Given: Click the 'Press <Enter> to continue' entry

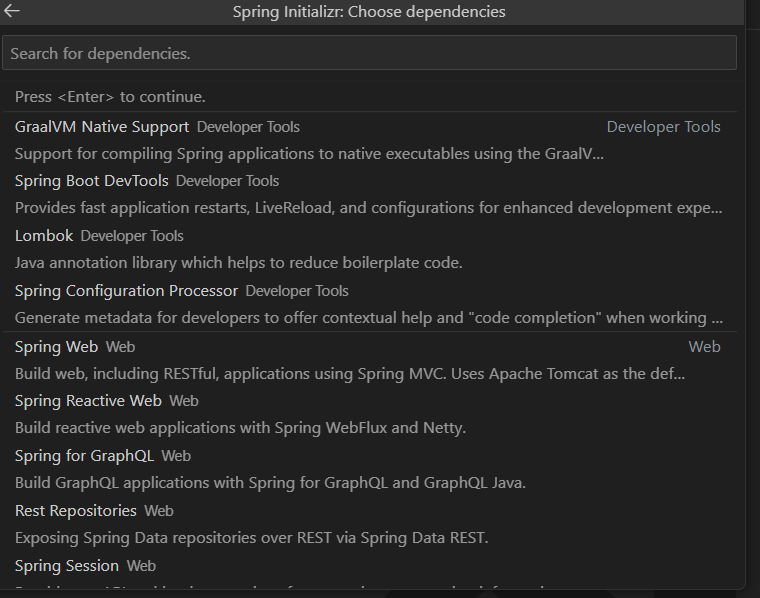Looking at the screenshot, I should click(369, 96).
